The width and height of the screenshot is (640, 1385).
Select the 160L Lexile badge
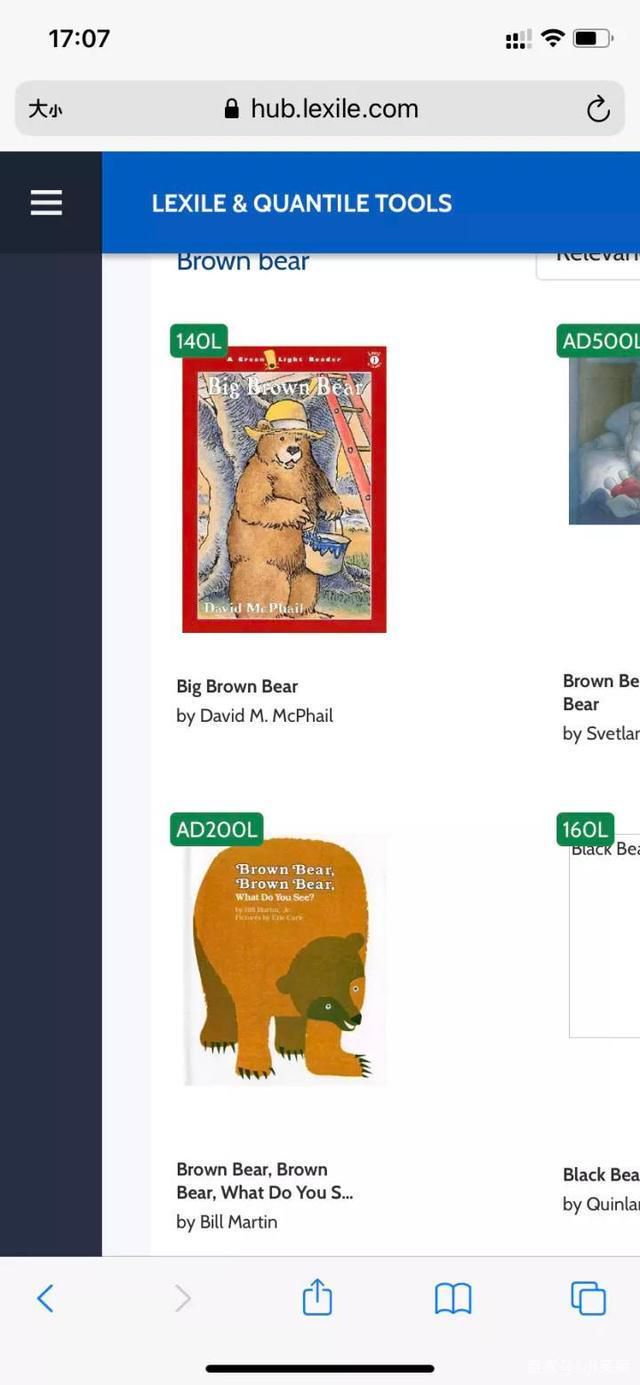point(585,829)
